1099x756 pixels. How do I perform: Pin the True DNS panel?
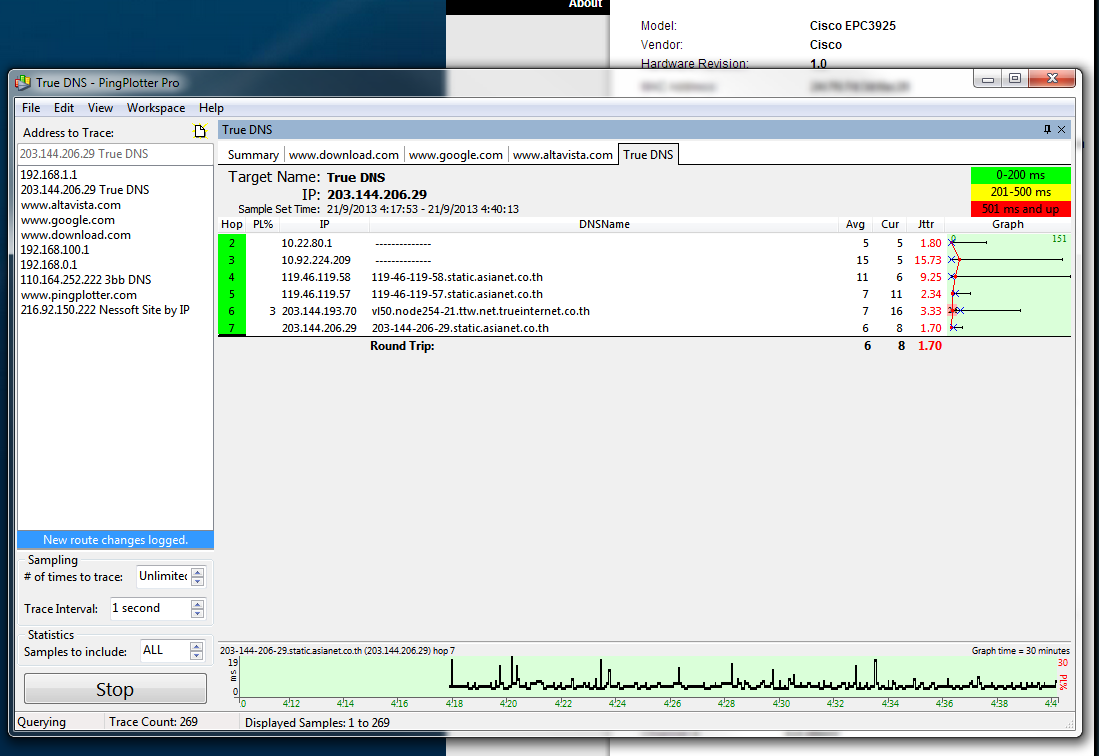pyautogui.click(x=1047, y=130)
